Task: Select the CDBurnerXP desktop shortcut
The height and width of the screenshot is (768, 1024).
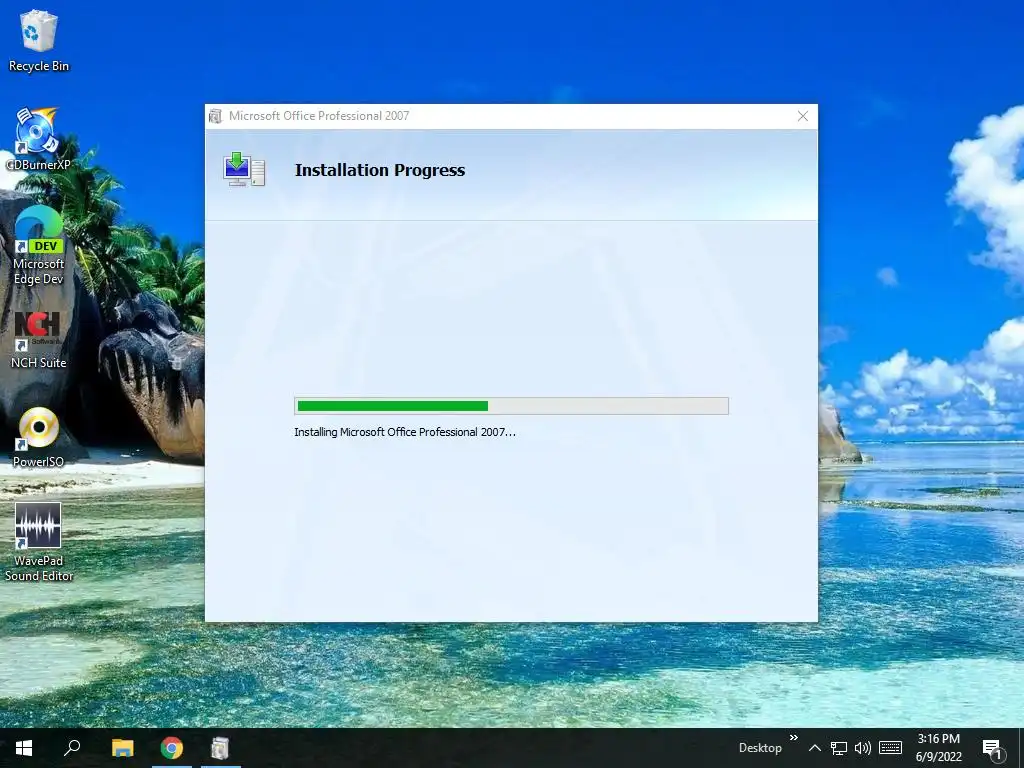Action: click(x=38, y=139)
